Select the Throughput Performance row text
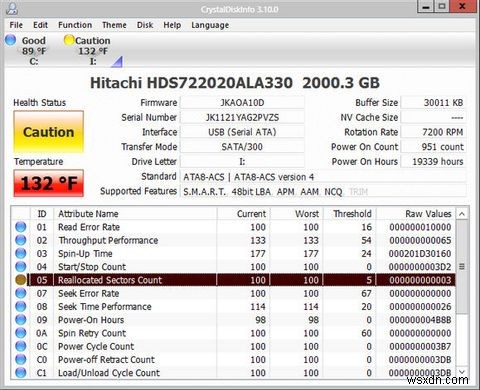 tap(108, 240)
